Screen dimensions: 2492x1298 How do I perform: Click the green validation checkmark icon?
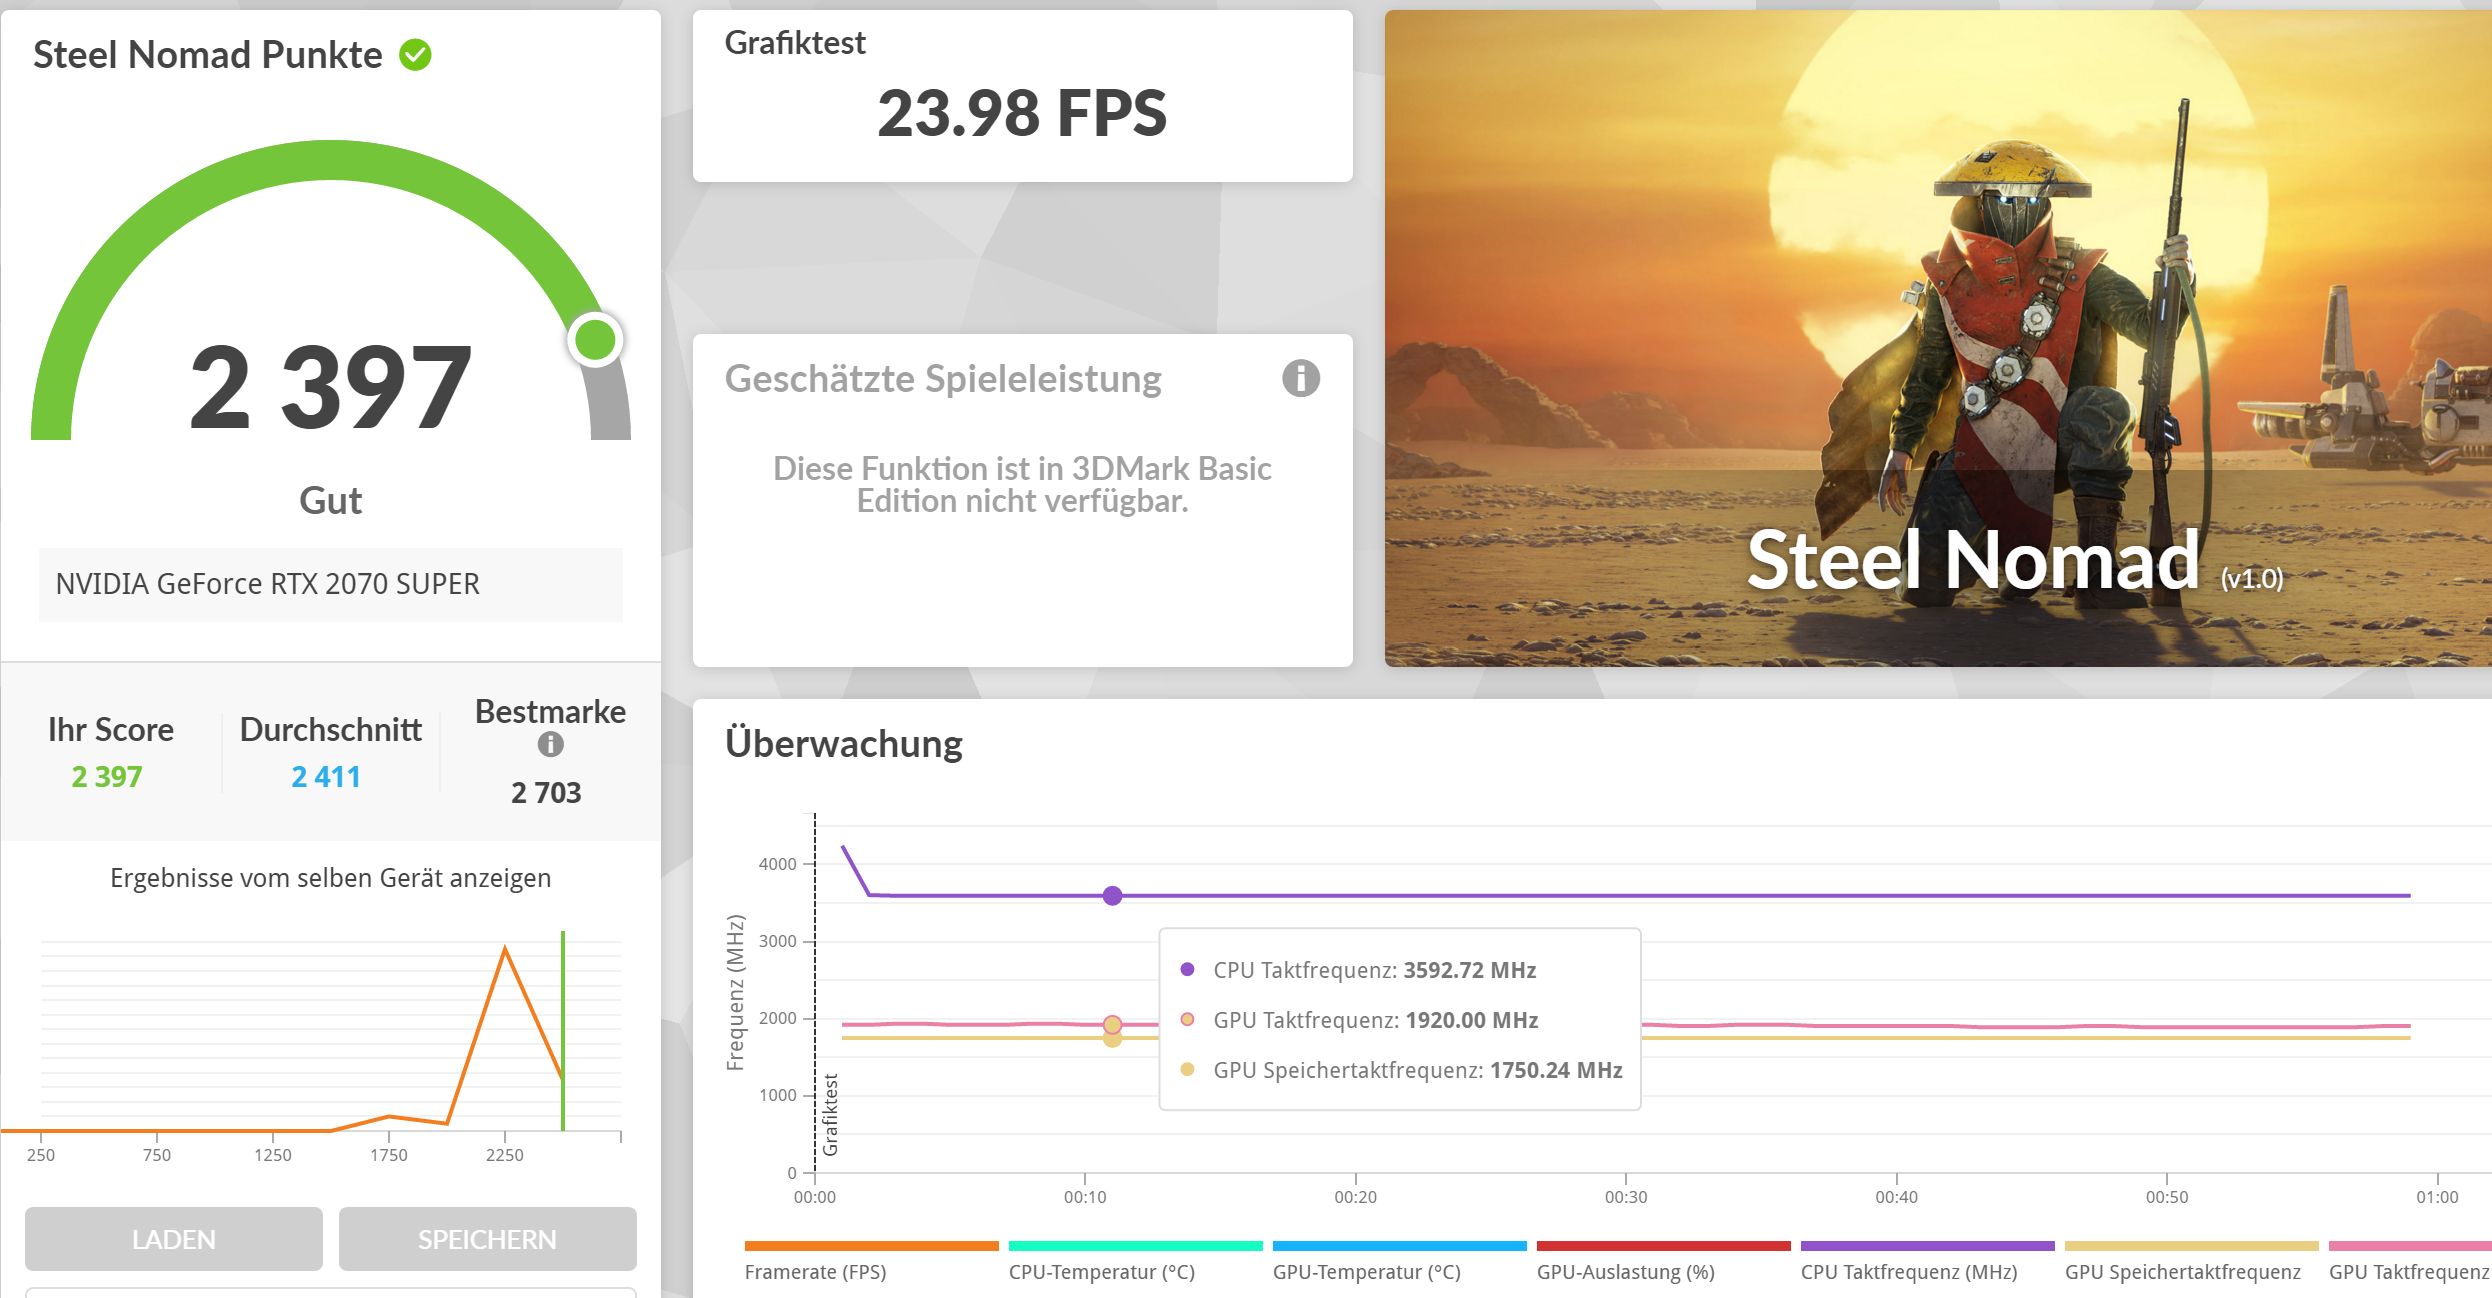click(415, 55)
